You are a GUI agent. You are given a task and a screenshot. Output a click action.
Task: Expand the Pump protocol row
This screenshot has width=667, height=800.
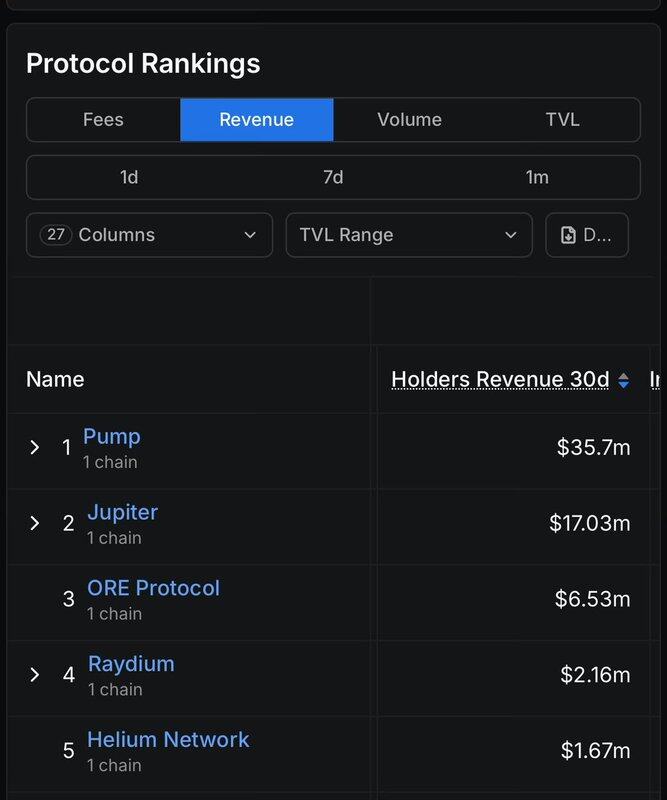pyautogui.click(x=35, y=447)
